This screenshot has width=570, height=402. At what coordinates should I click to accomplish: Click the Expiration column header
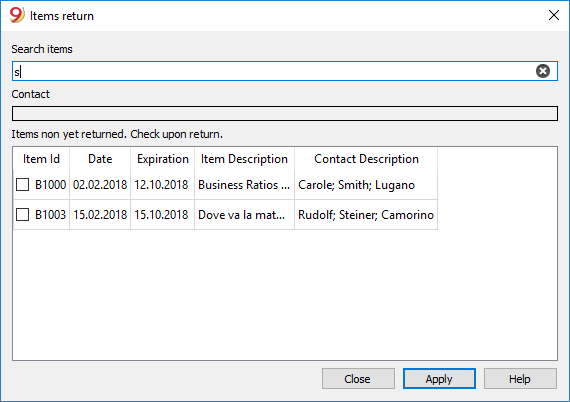tap(162, 159)
